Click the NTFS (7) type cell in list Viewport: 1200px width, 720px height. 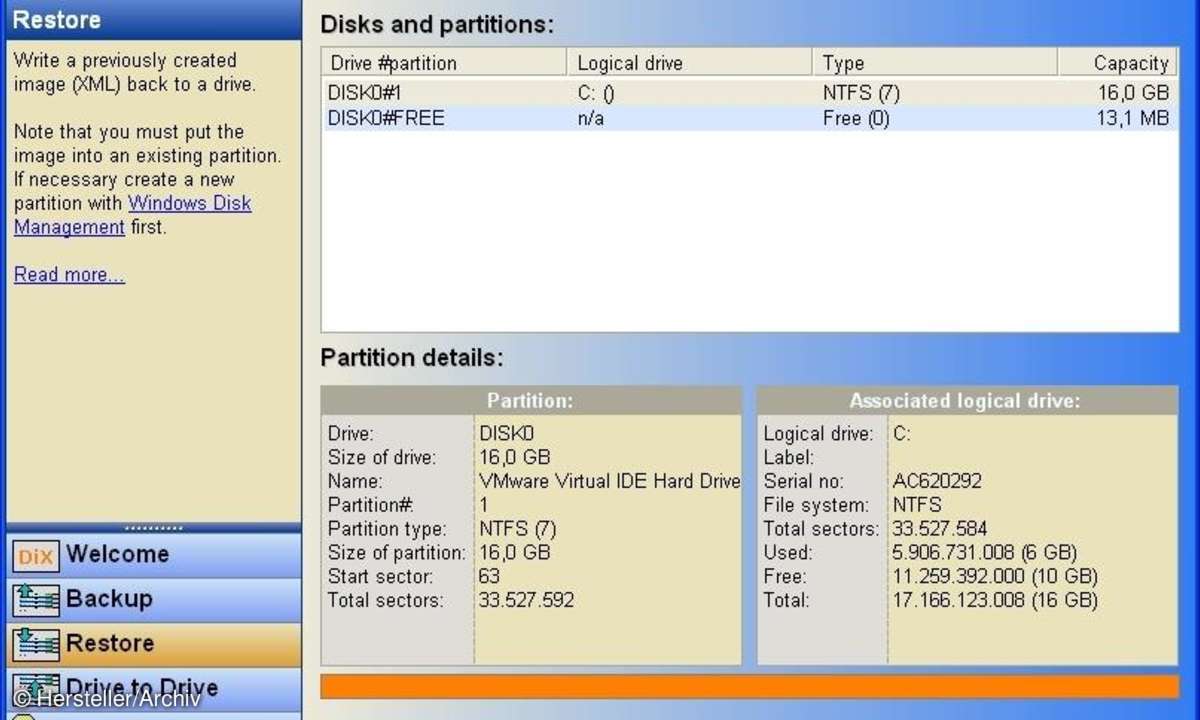point(861,94)
